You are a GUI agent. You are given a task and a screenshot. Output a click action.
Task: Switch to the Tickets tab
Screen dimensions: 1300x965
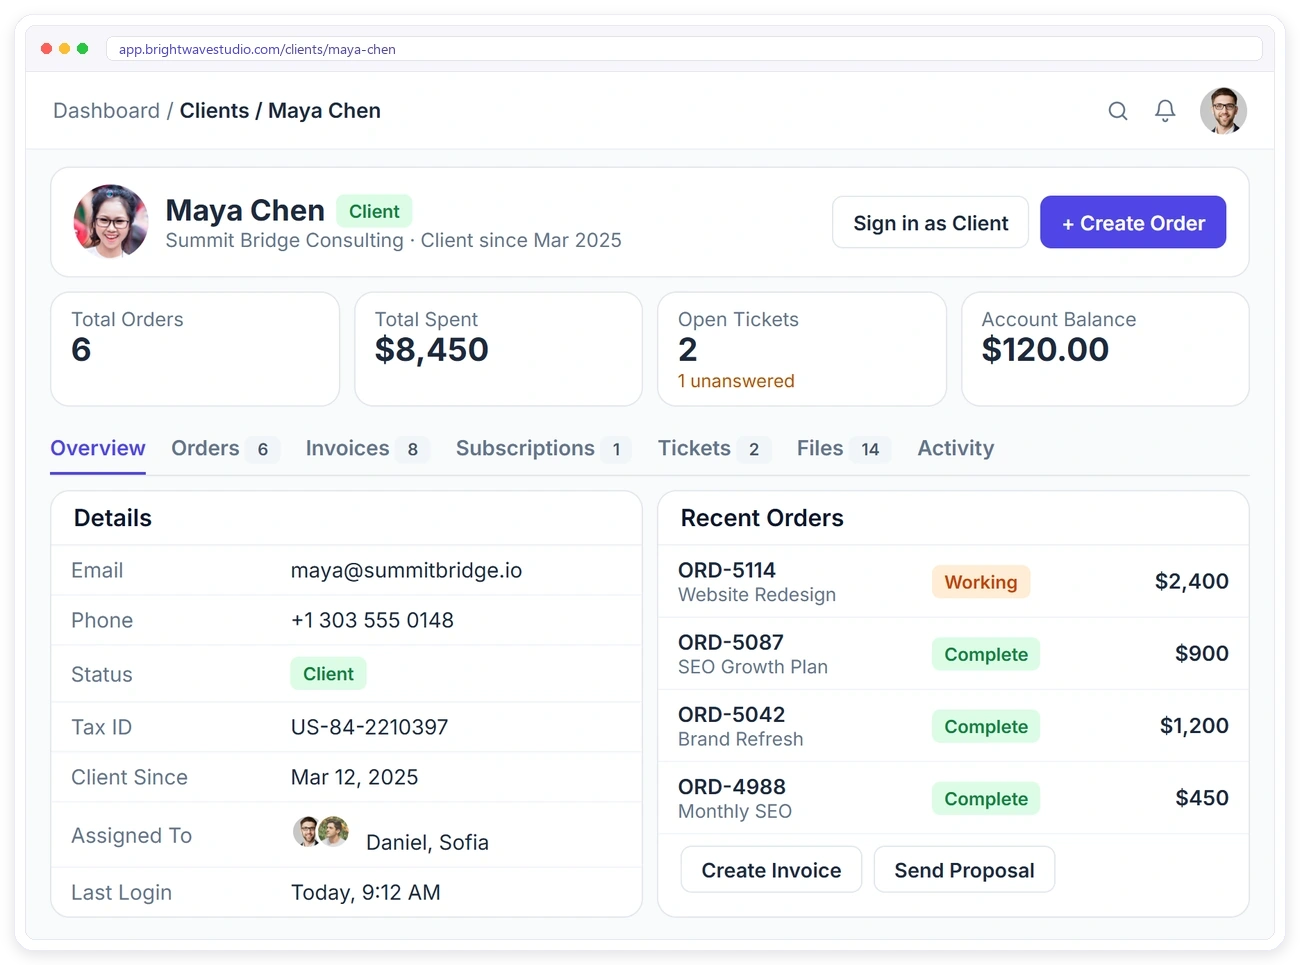714,449
